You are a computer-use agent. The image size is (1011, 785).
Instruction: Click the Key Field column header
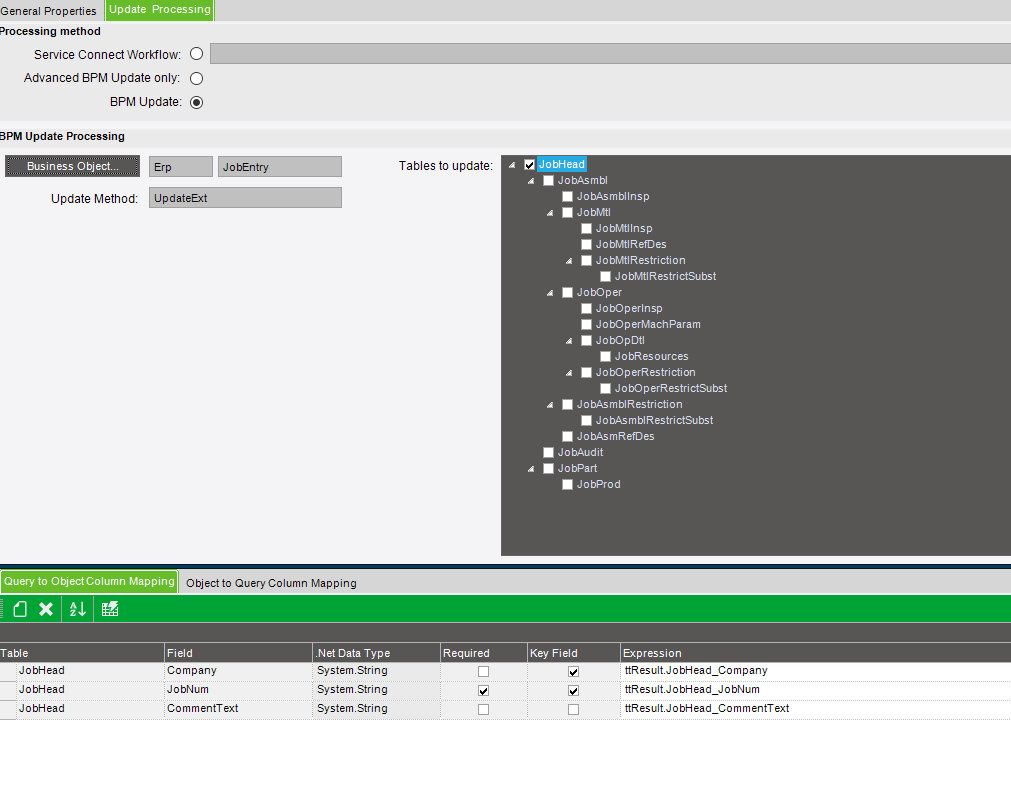574,653
